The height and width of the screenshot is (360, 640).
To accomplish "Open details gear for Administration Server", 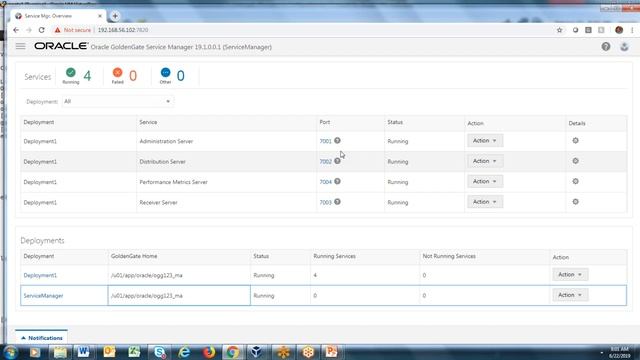I will coord(576,140).
